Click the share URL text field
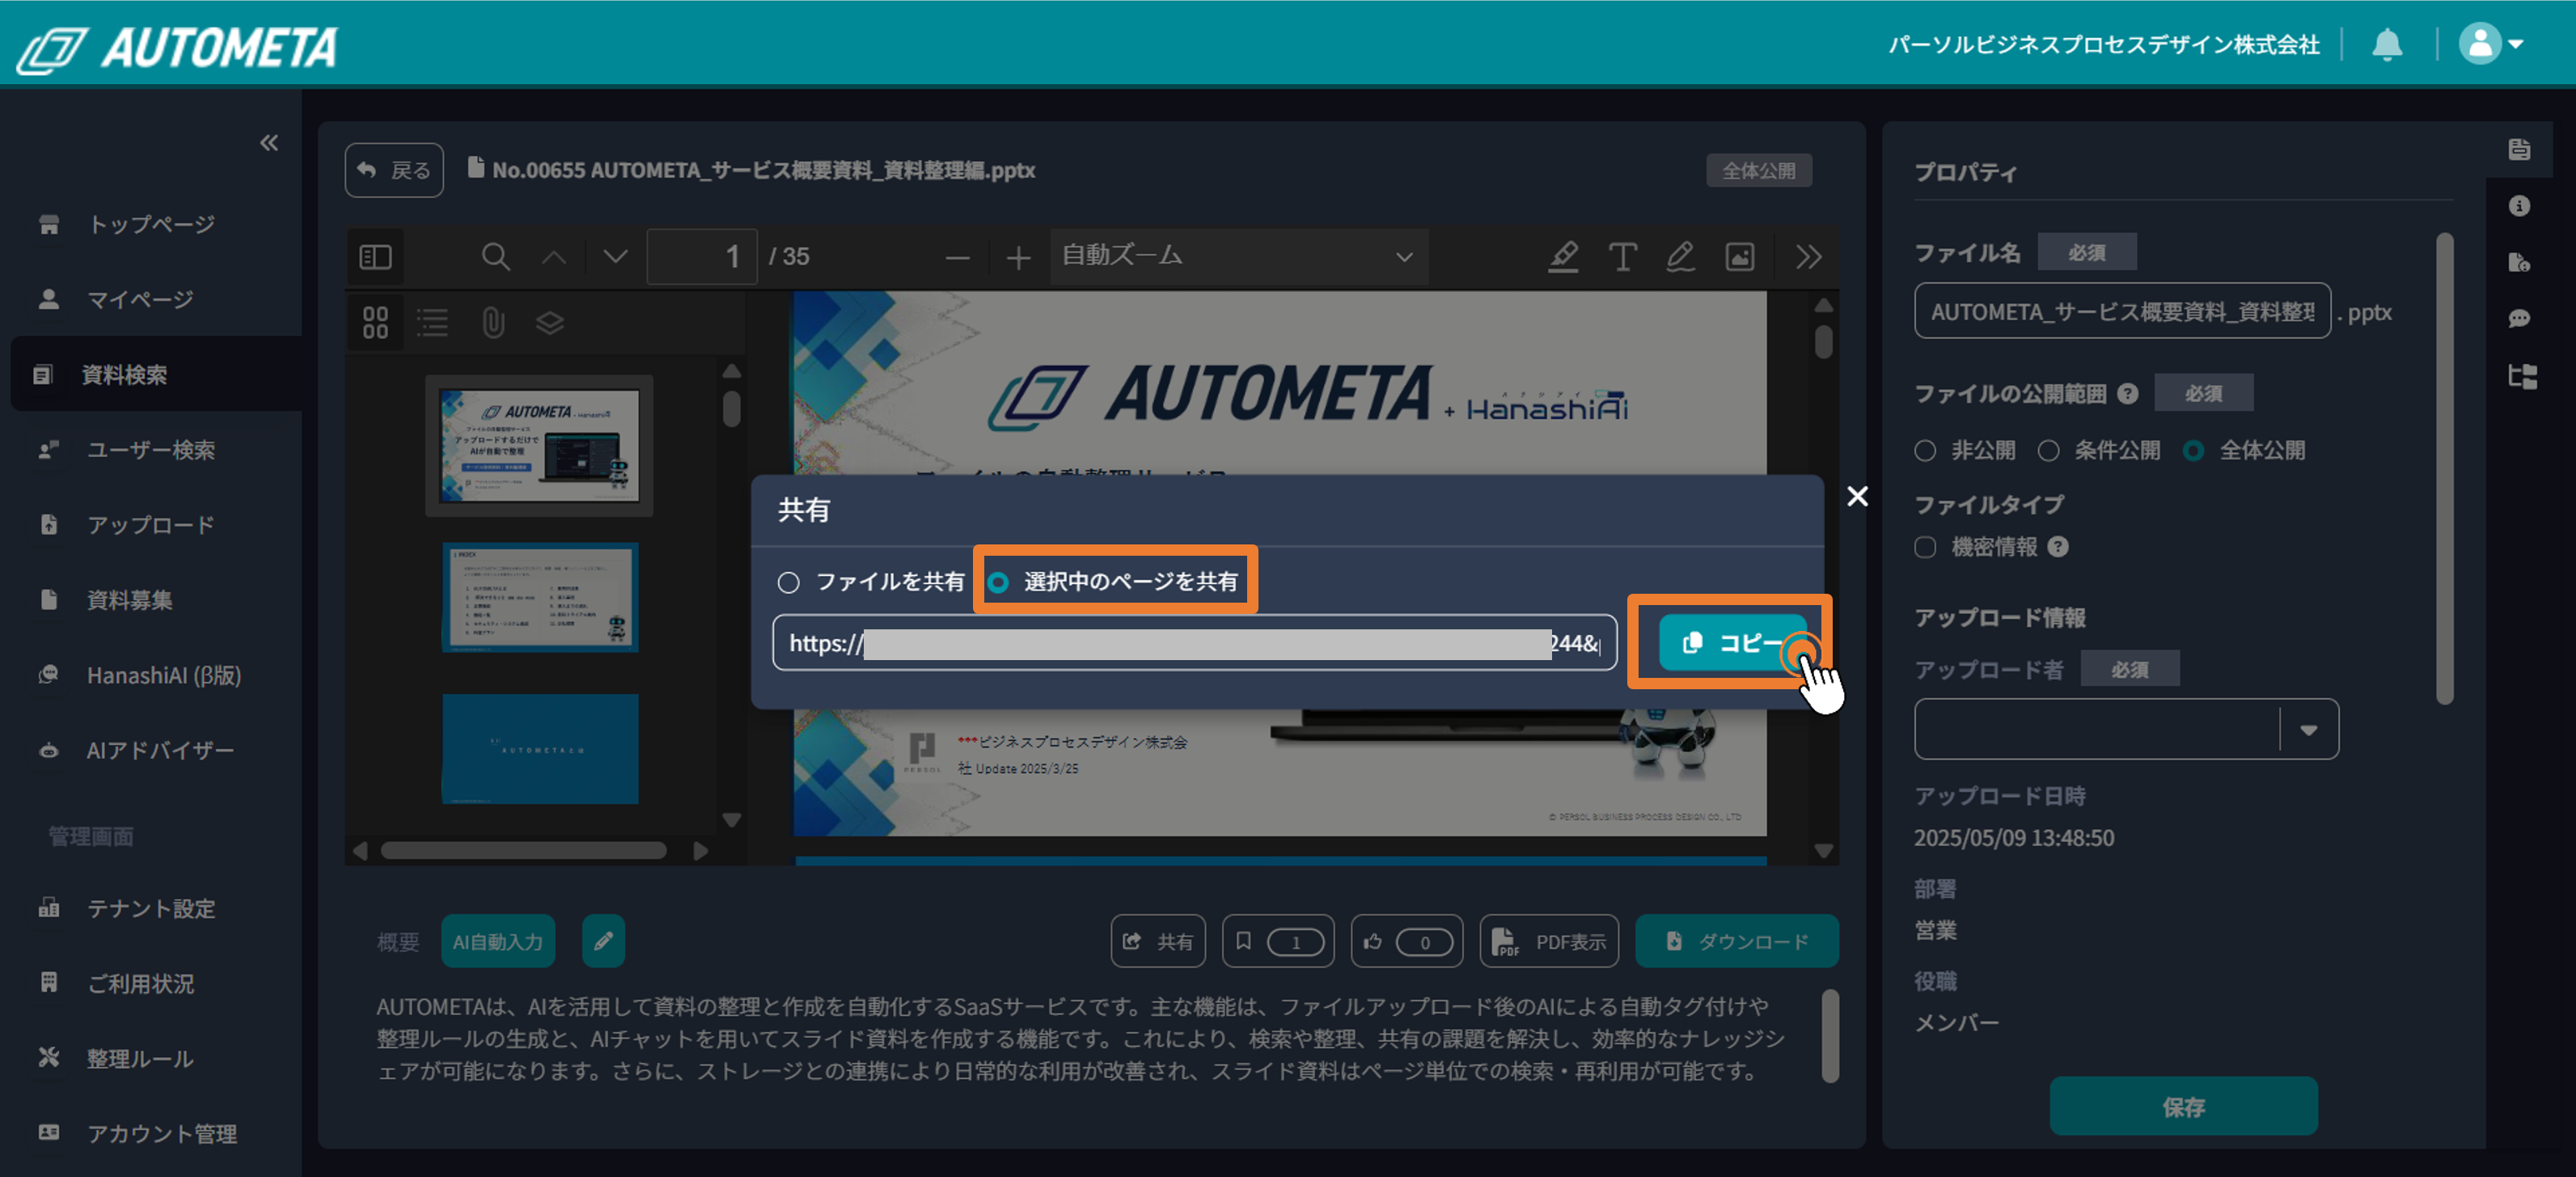 pyautogui.click(x=1194, y=643)
